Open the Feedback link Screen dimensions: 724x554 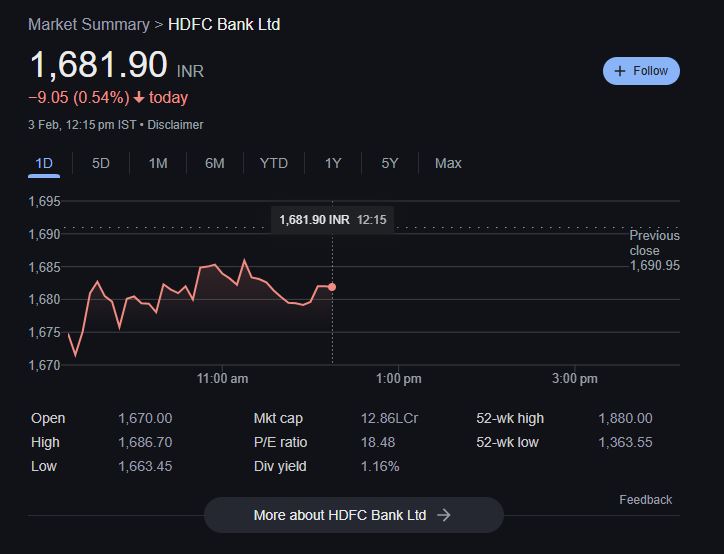(x=646, y=500)
